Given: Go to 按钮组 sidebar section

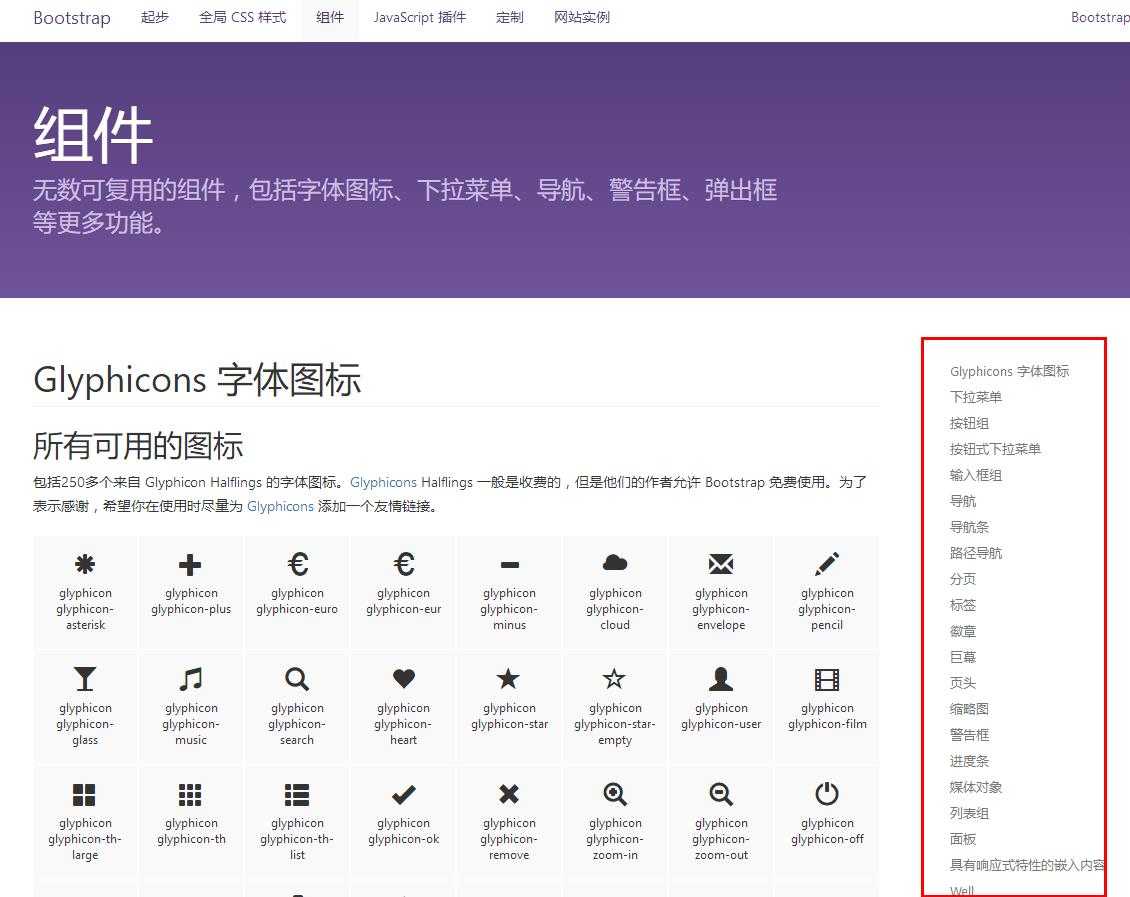Looking at the screenshot, I should click(x=969, y=423).
